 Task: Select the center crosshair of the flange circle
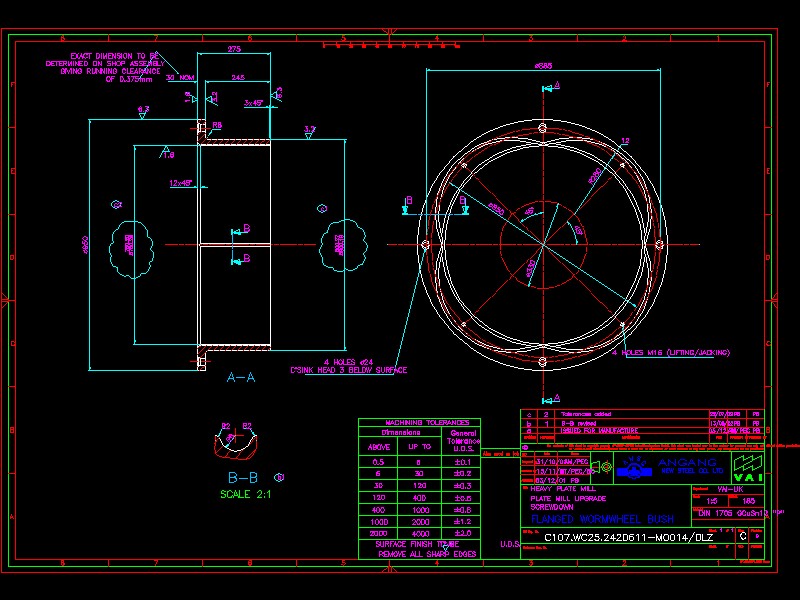[x=542, y=244]
